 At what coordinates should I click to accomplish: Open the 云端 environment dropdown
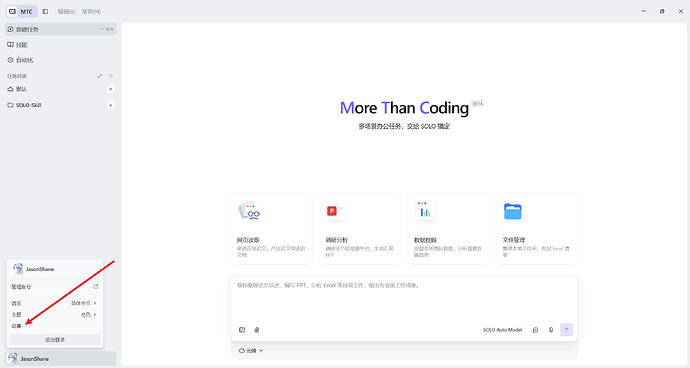[x=251, y=350]
